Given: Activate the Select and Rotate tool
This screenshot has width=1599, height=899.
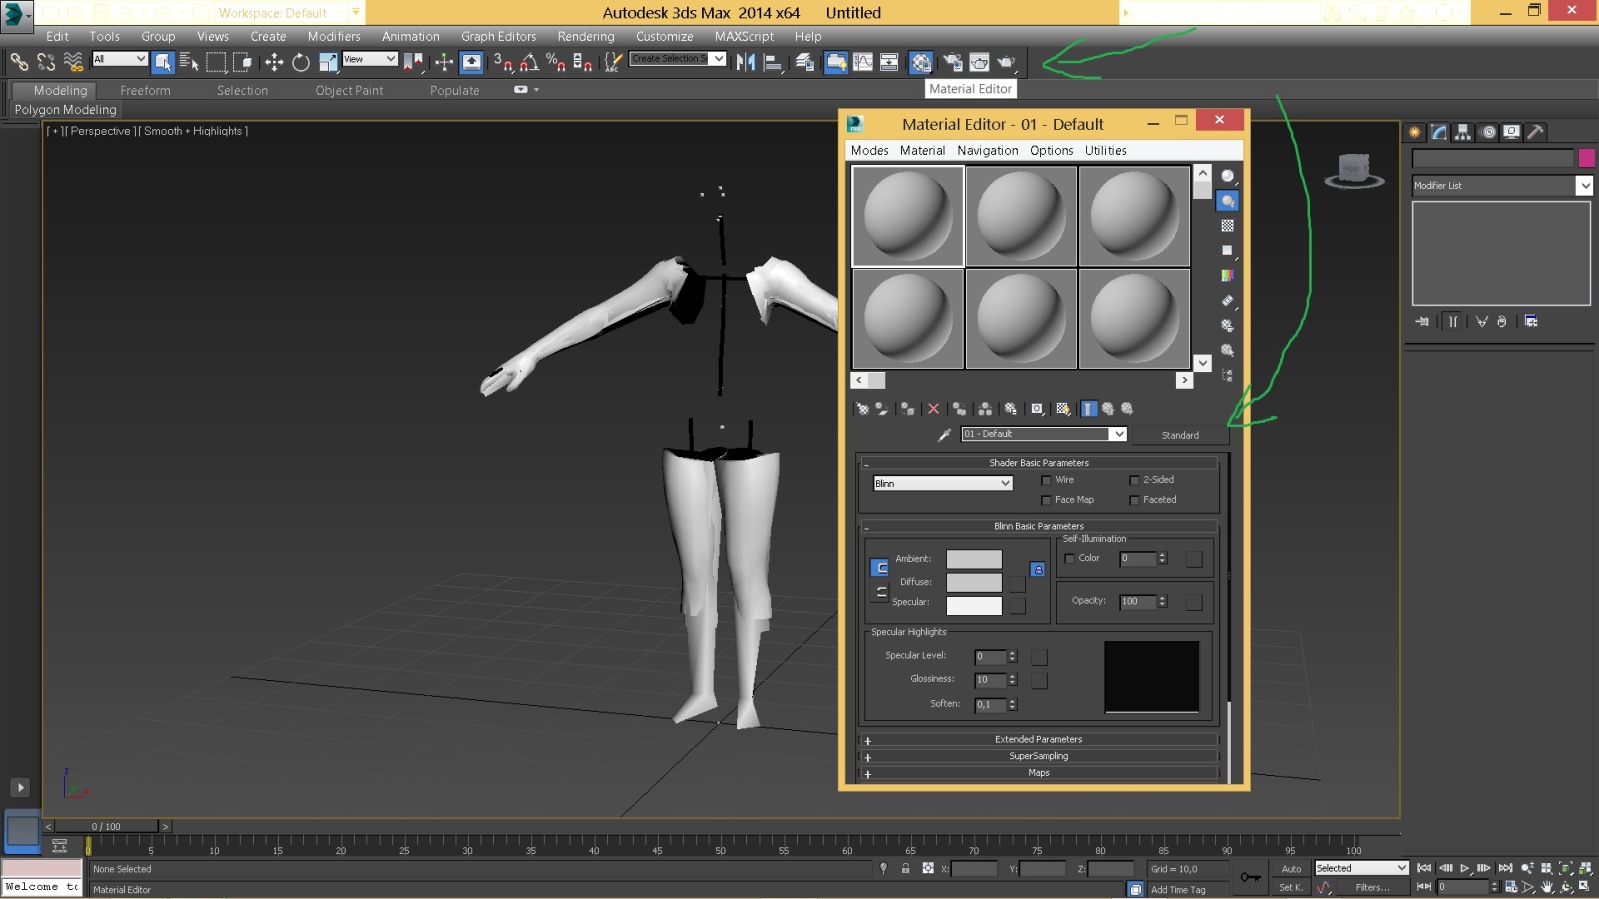Looking at the screenshot, I should (x=301, y=62).
